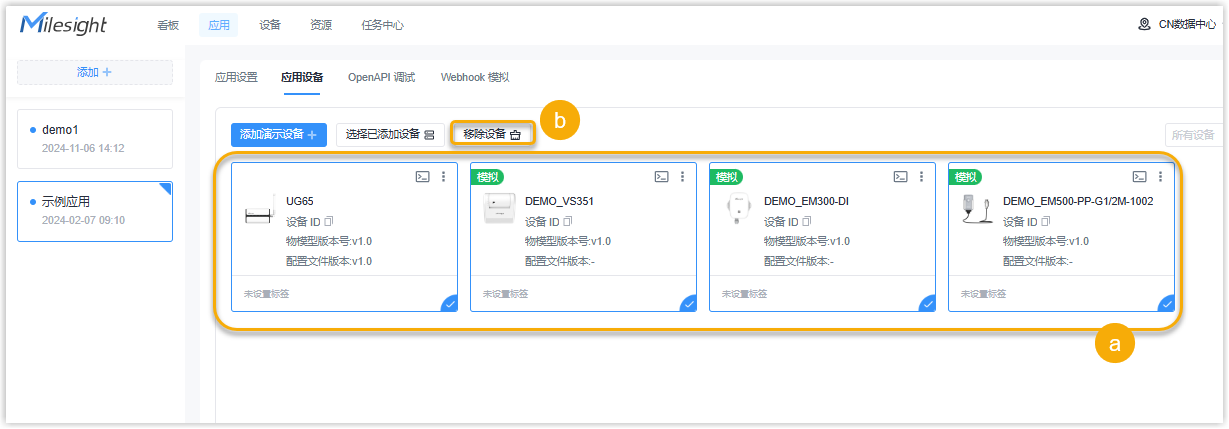Click the DEMO_VS351 device image
Screen dimensions: 1229x429
[499, 210]
